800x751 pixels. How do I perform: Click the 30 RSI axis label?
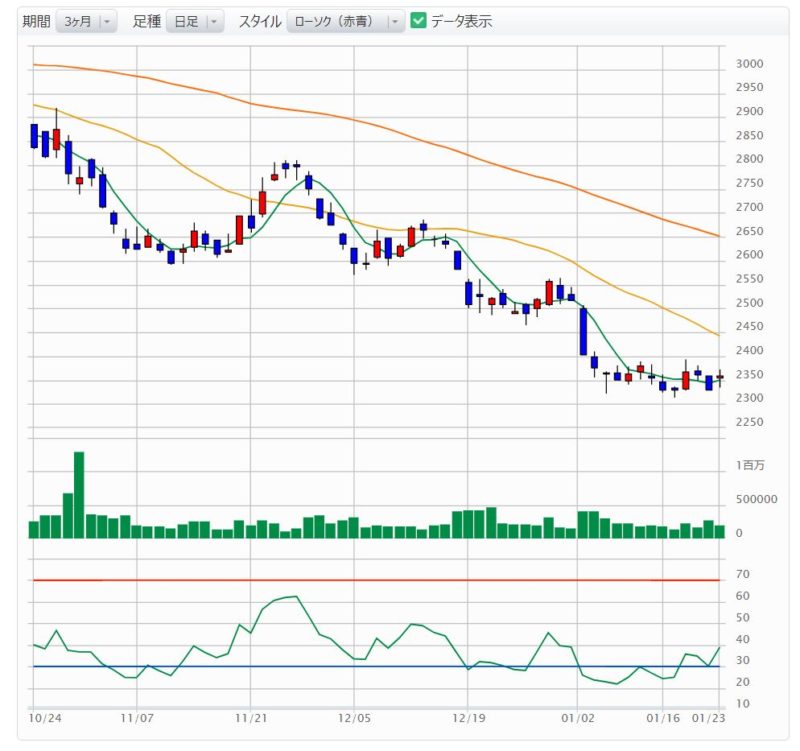(742, 661)
